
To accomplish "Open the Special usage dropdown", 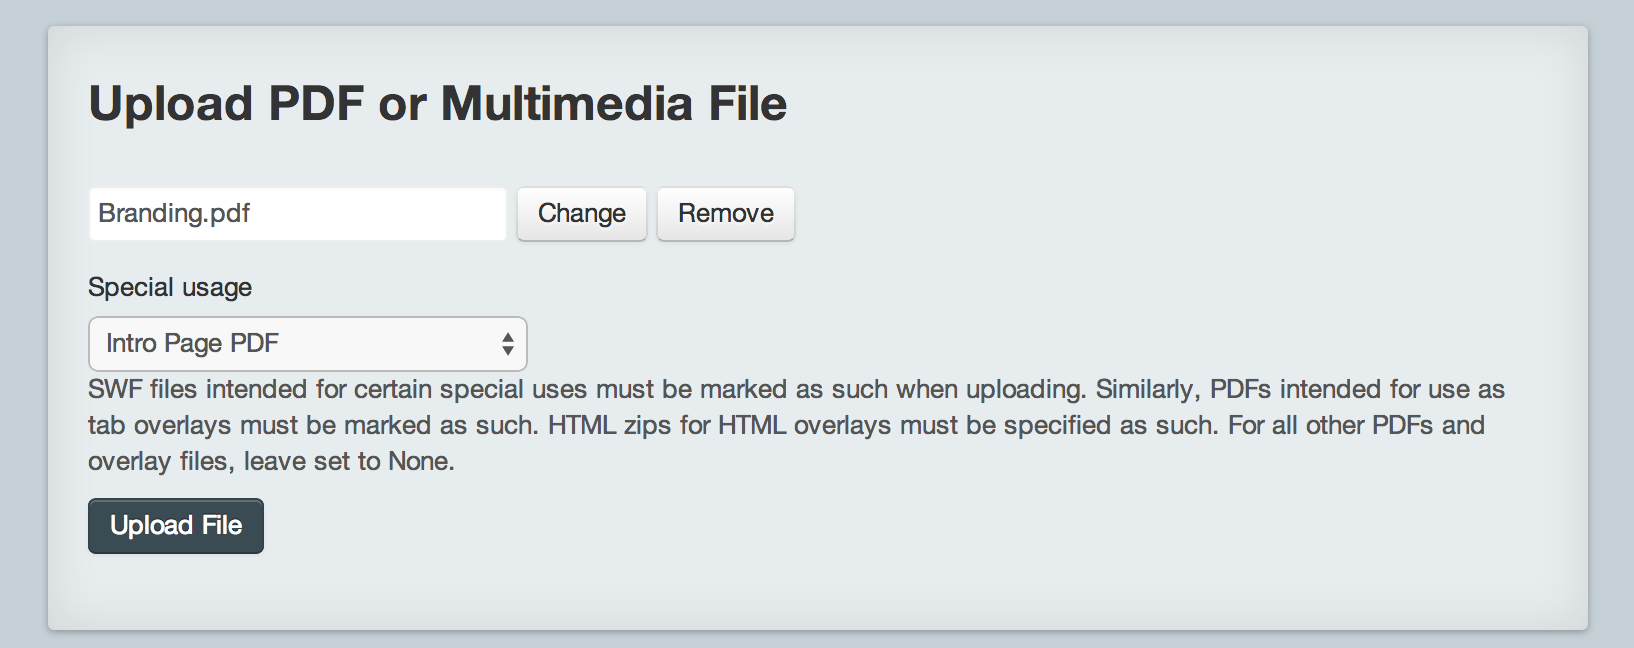I will [308, 344].
